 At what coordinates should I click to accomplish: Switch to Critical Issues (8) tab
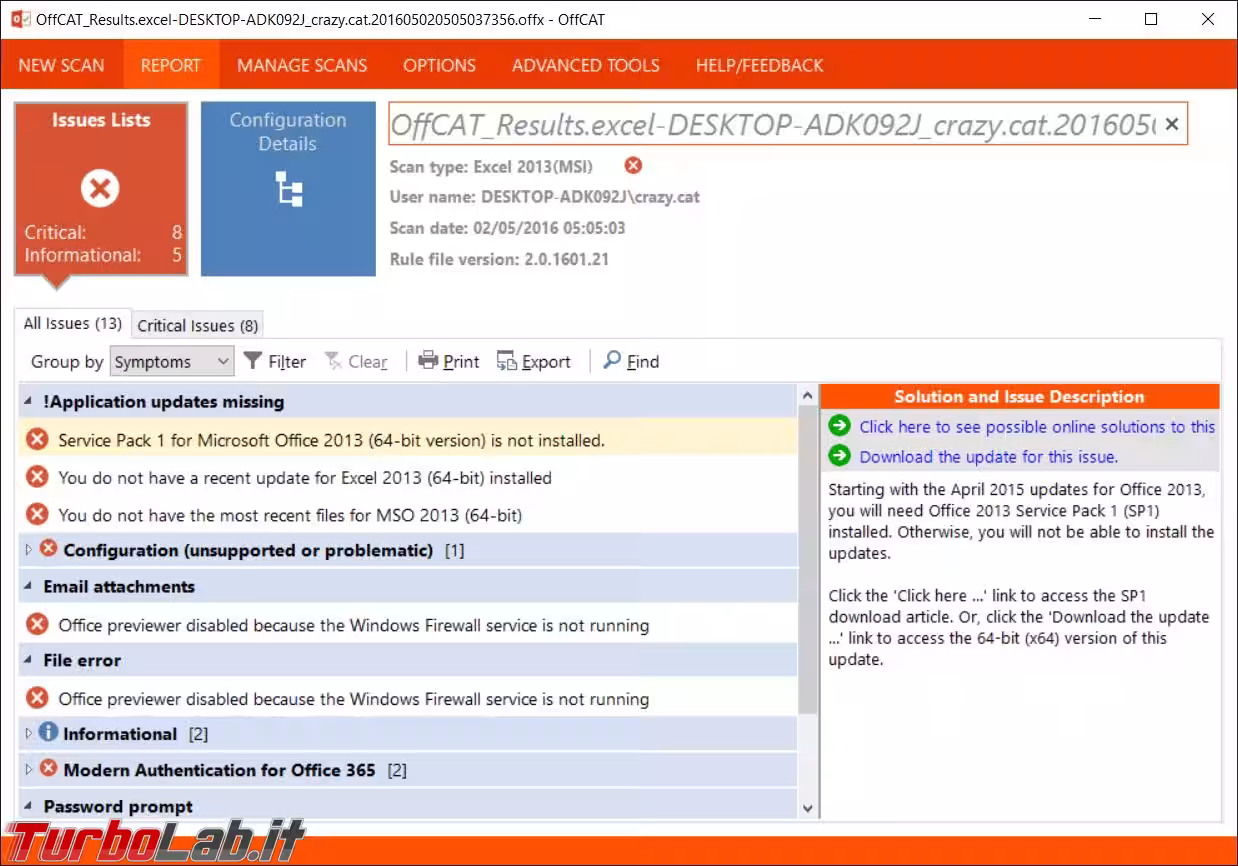(x=198, y=325)
